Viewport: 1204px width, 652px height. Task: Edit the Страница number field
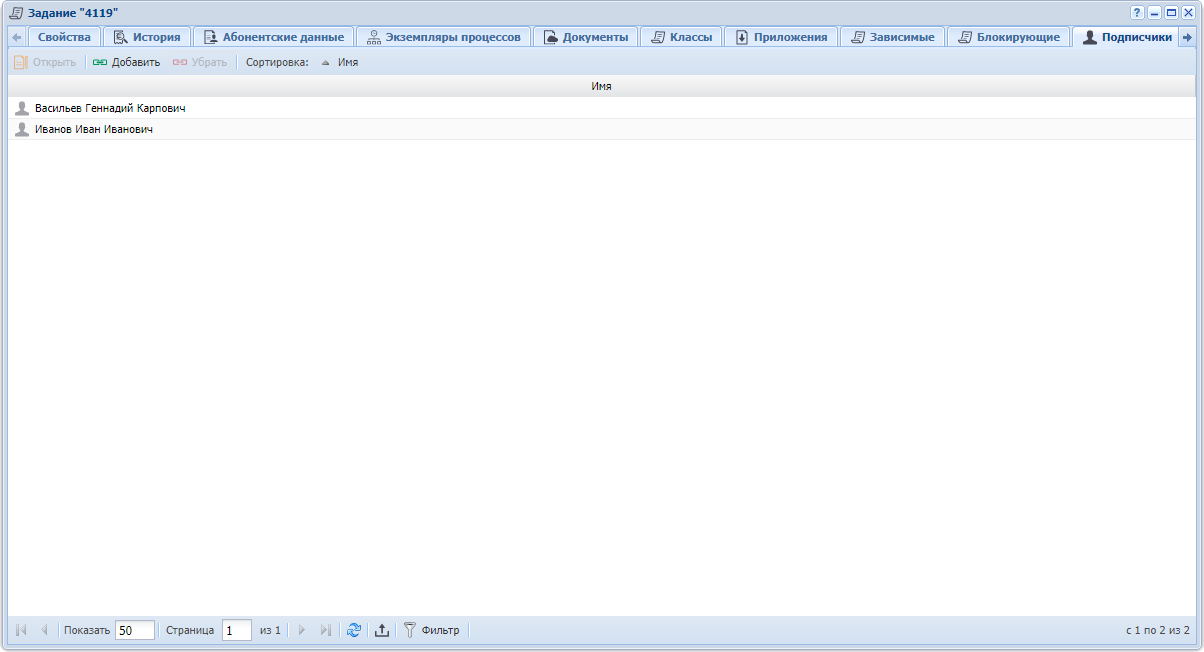[x=237, y=630]
